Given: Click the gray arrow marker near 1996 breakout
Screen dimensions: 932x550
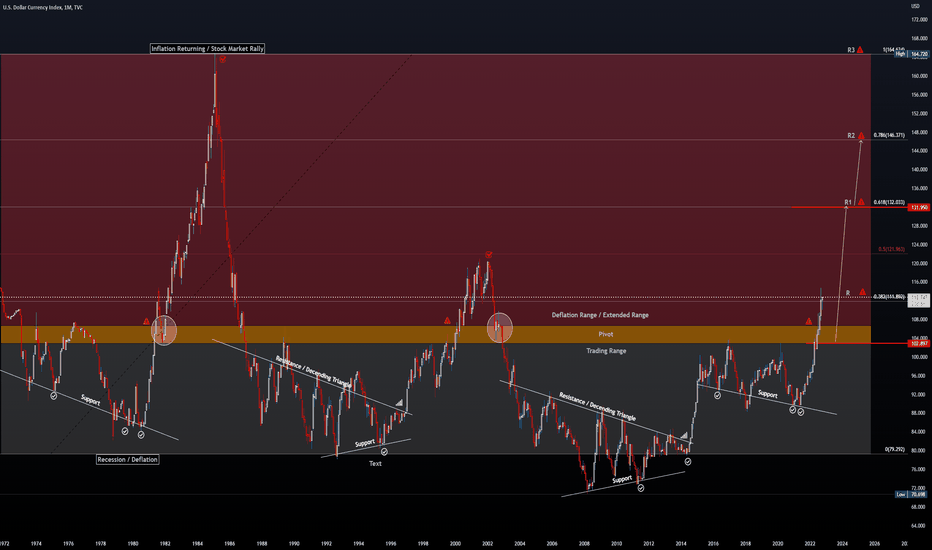Looking at the screenshot, I should coord(399,403).
